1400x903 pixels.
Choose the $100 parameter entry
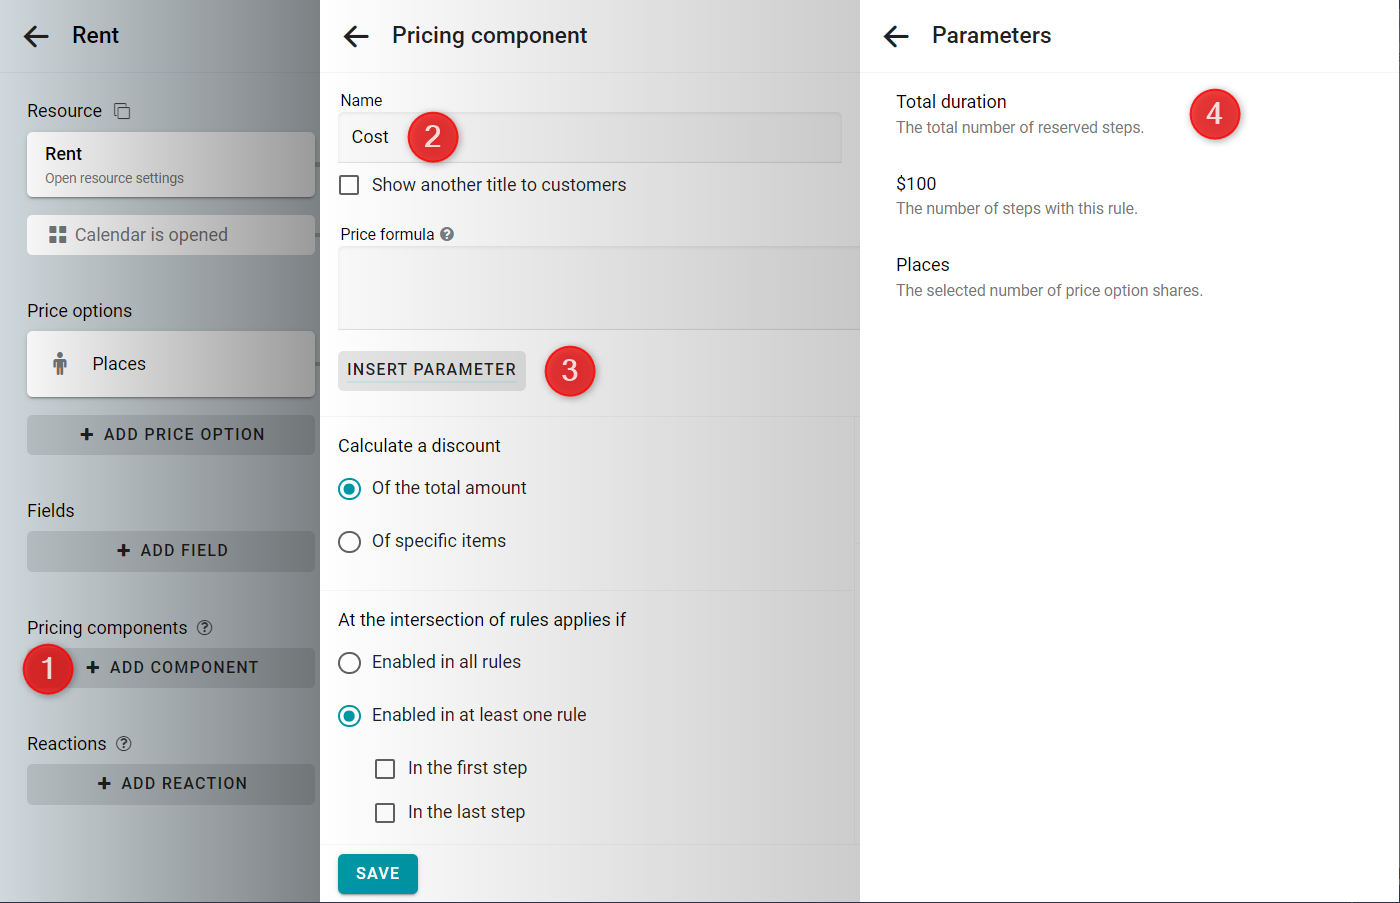pos(1016,195)
